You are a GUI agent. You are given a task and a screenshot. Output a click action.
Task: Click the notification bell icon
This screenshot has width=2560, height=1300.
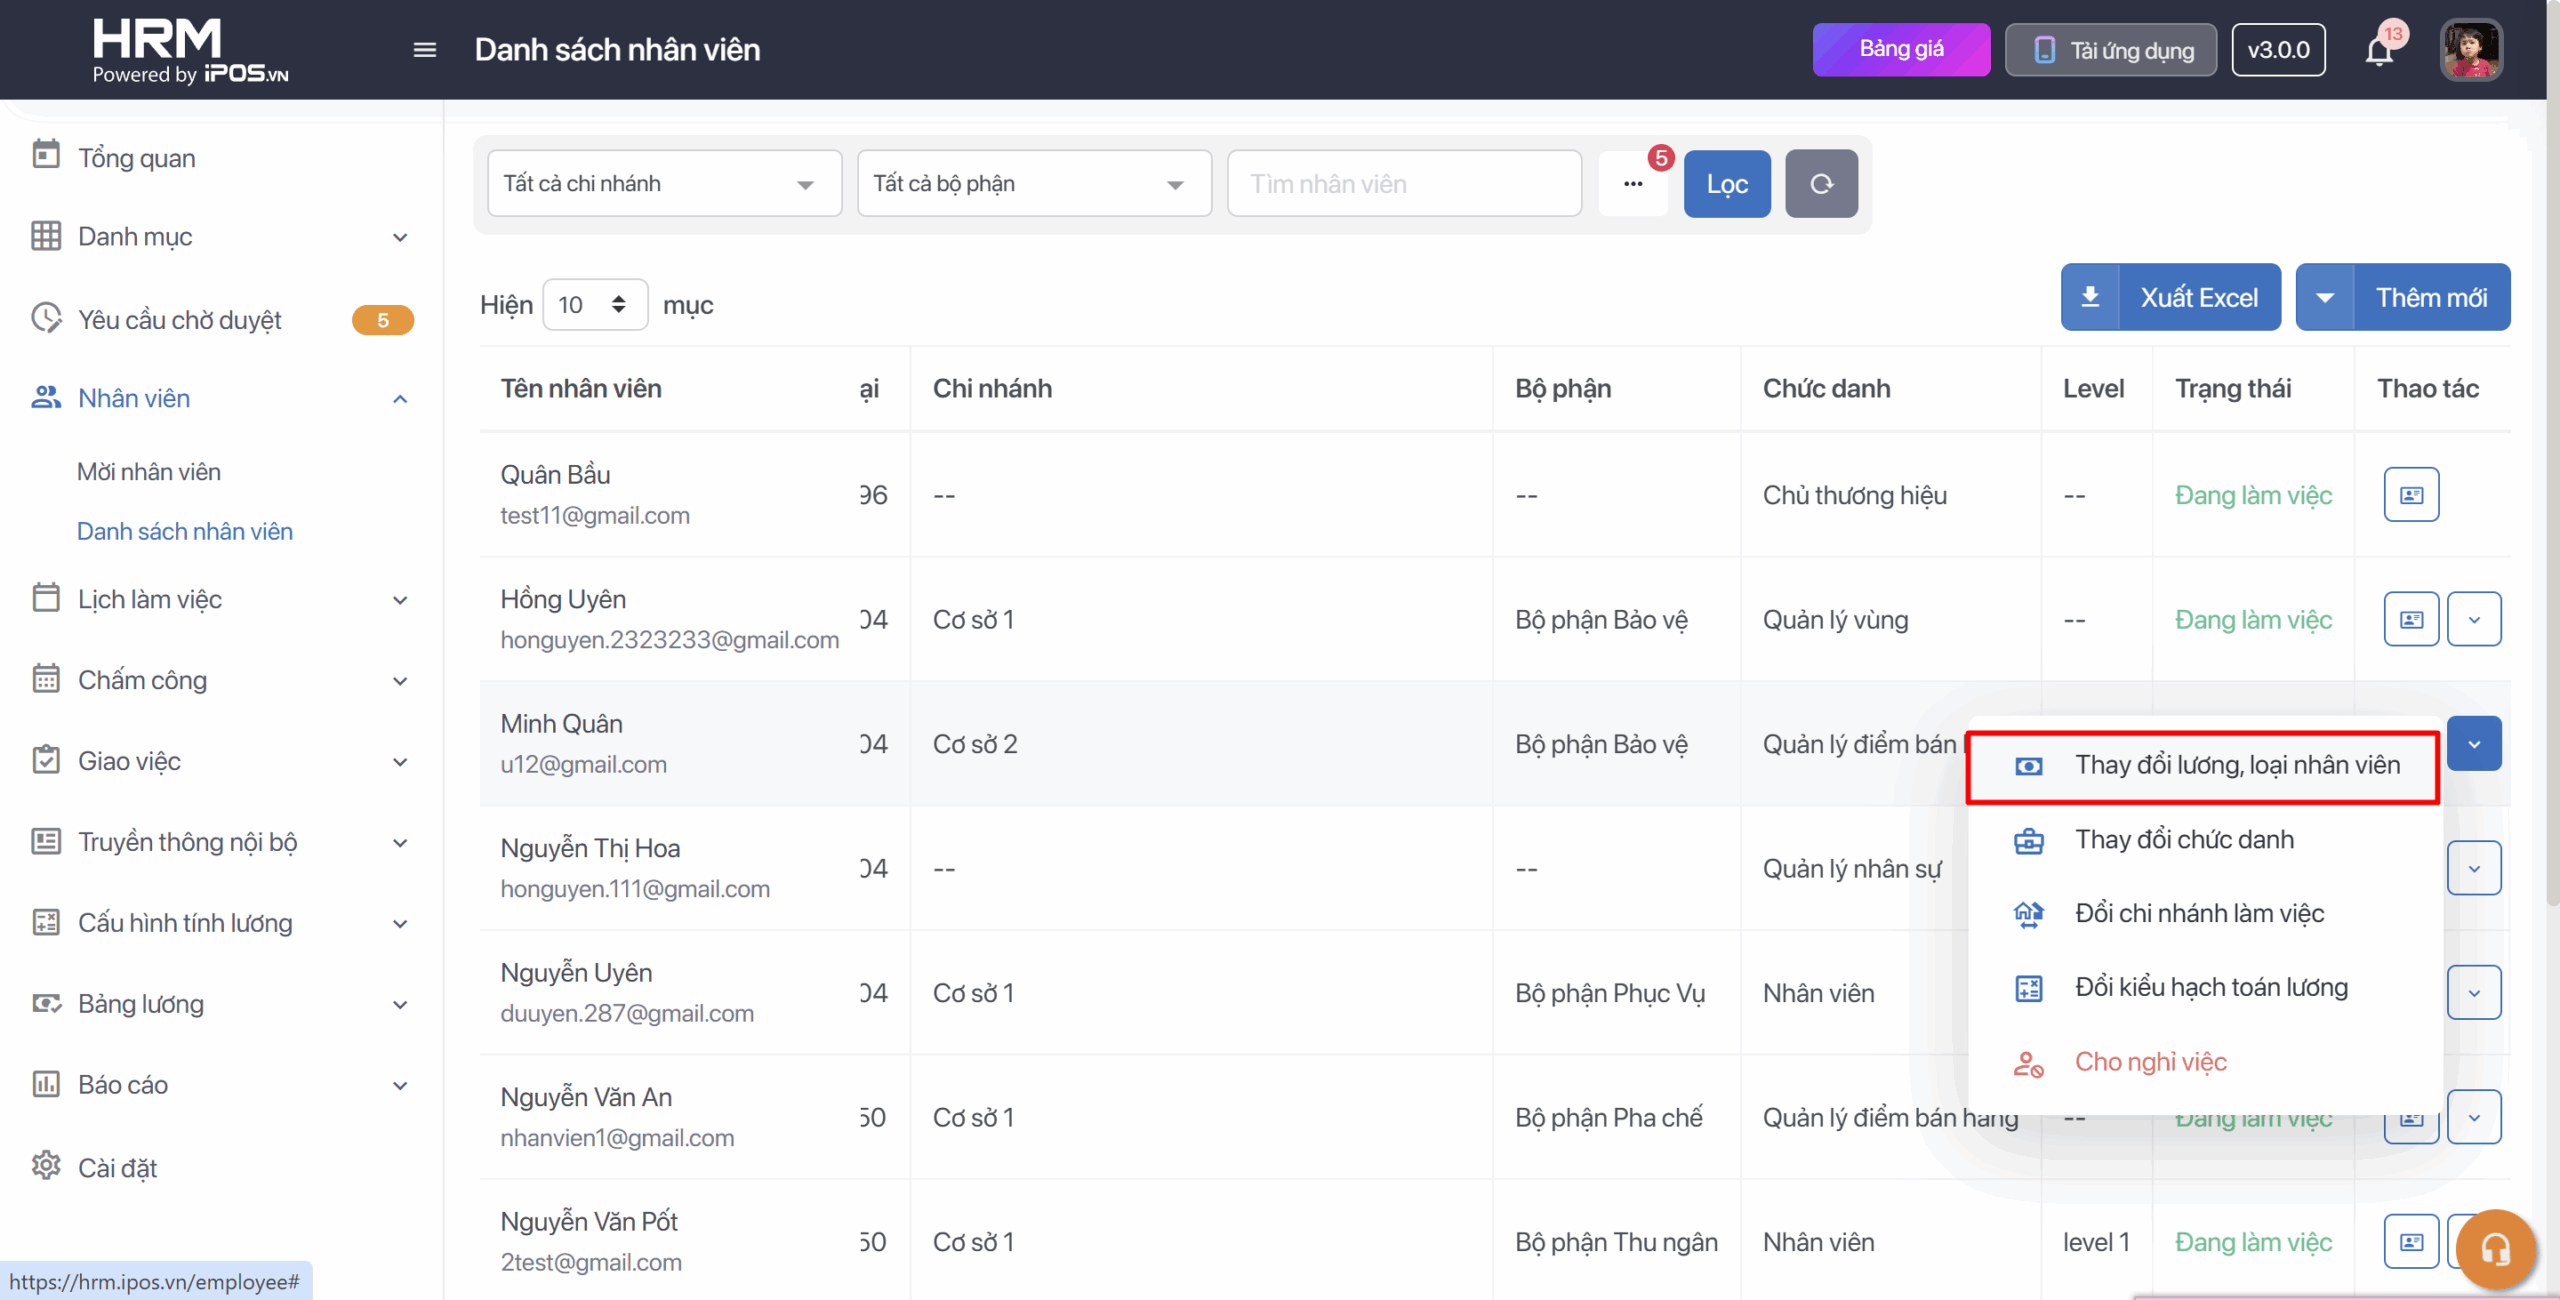[x=2379, y=50]
